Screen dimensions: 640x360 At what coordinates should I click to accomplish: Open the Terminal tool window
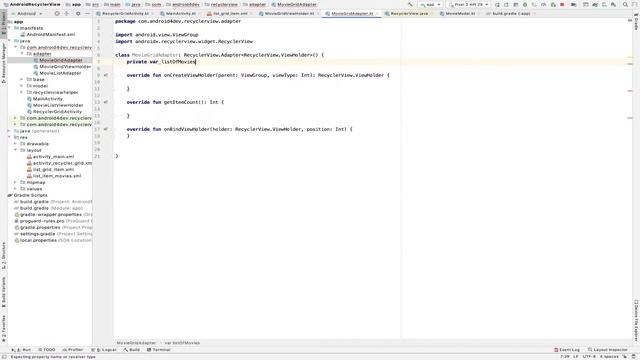click(x=159, y=350)
